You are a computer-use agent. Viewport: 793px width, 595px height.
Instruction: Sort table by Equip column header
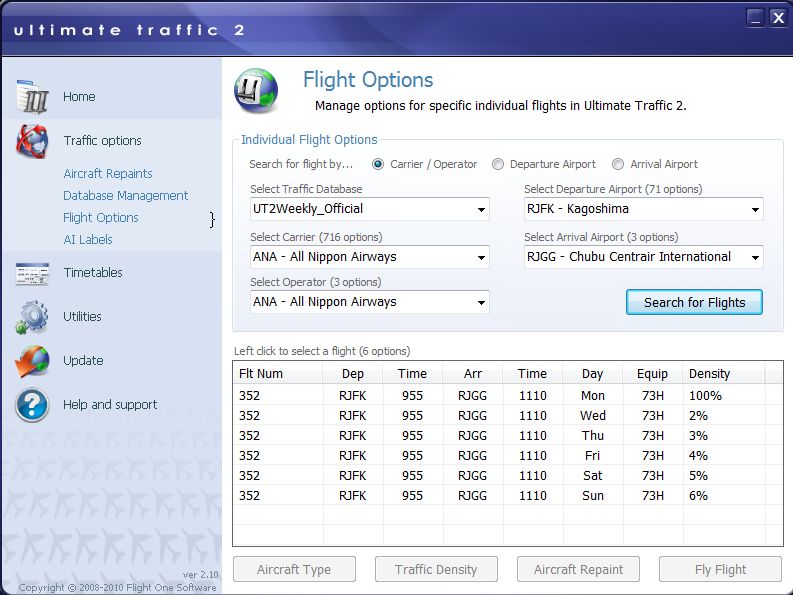pyautogui.click(x=652, y=374)
